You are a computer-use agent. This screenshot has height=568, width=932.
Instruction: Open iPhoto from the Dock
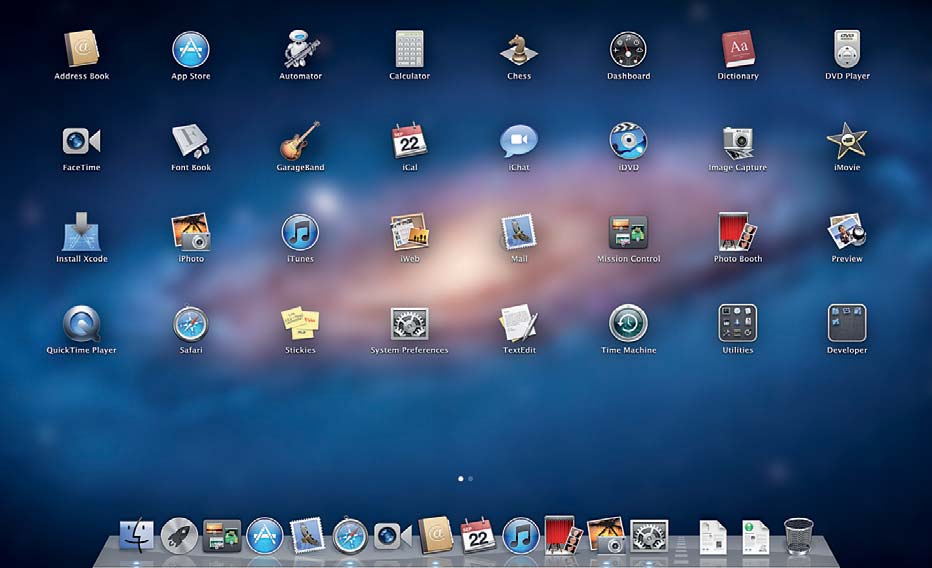tap(606, 535)
